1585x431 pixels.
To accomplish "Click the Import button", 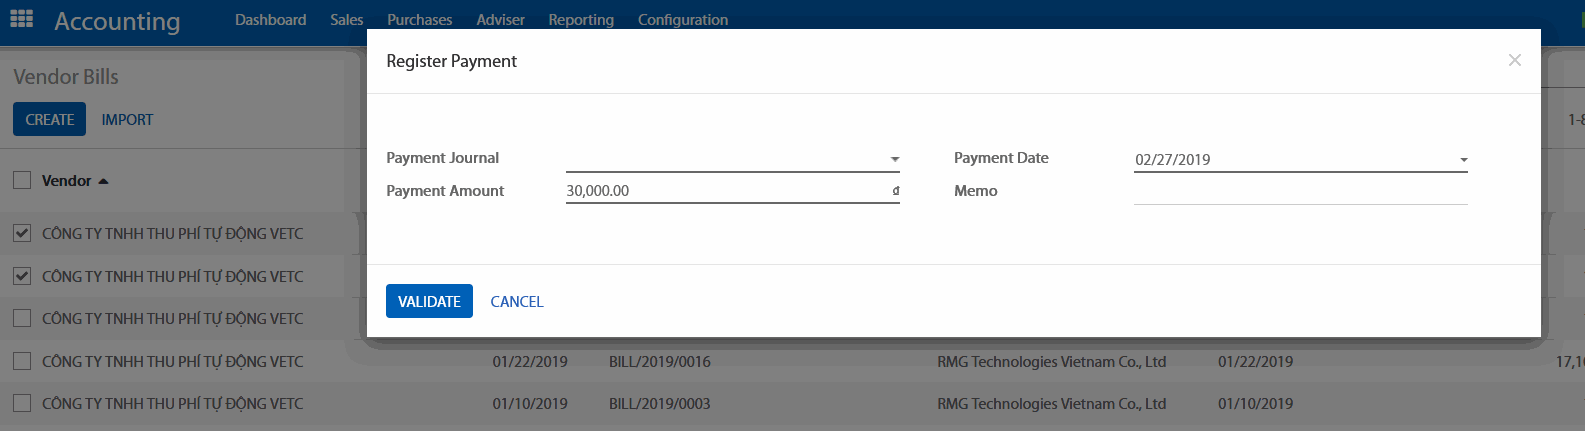I will coord(127,120).
